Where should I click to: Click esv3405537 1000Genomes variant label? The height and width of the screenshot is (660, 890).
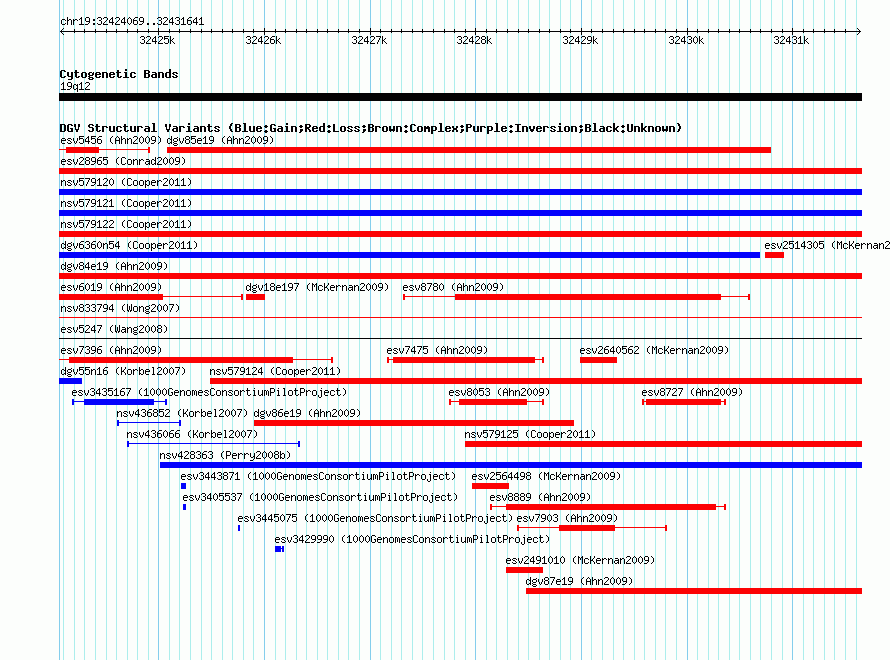tap(320, 497)
